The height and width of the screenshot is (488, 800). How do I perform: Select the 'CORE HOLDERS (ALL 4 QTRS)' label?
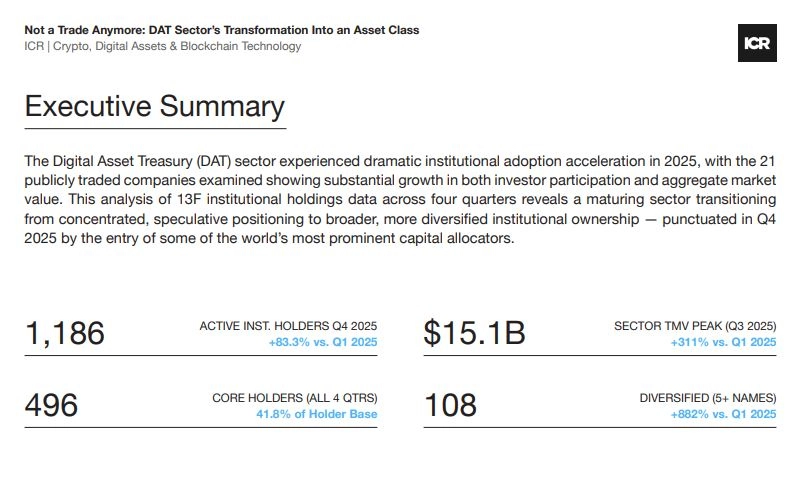(295, 398)
